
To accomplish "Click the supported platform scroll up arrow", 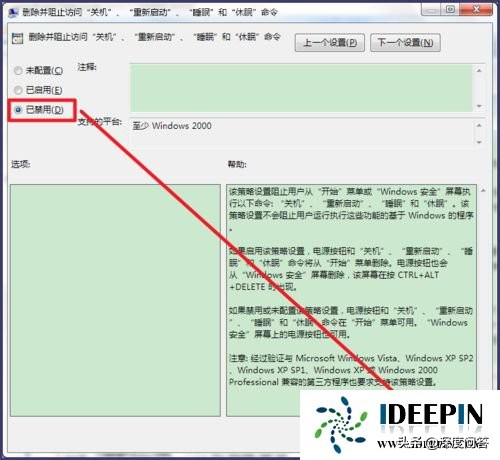I will [x=479, y=125].
